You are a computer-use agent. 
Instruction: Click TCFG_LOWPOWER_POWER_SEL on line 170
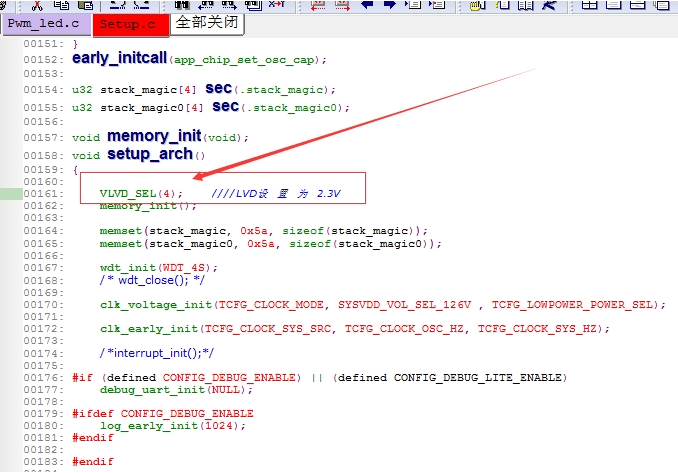click(572, 305)
